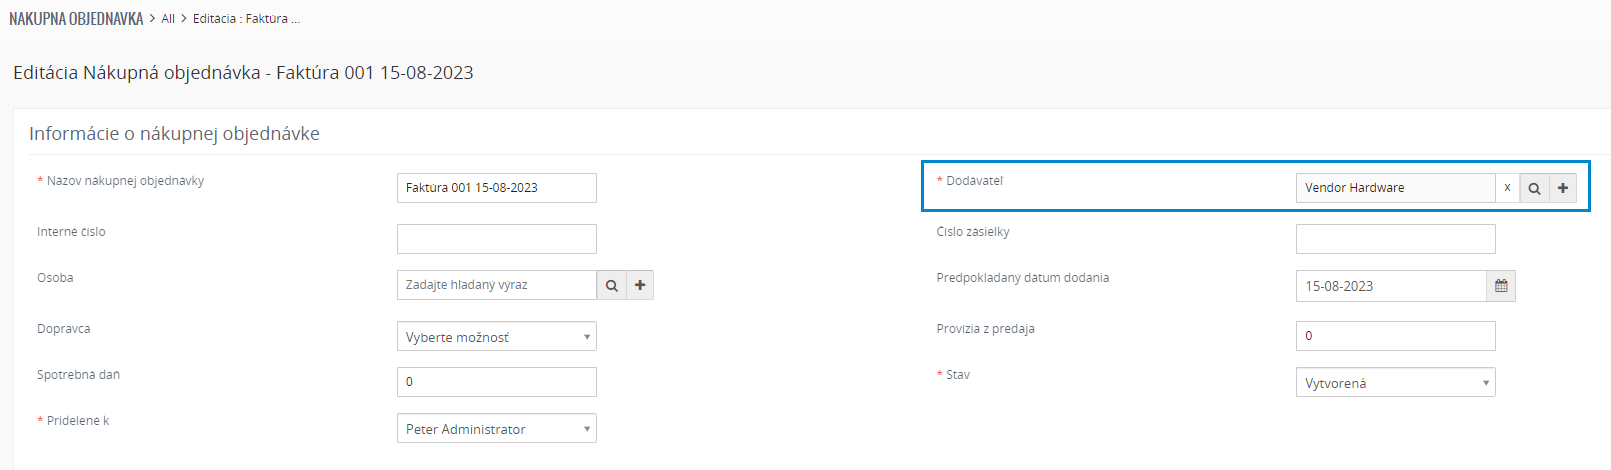Image resolution: width=1611 pixels, height=470 pixels.
Task: Open the Stav dropdown showing Vytvorená
Action: pyautogui.click(x=1396, y=383)
